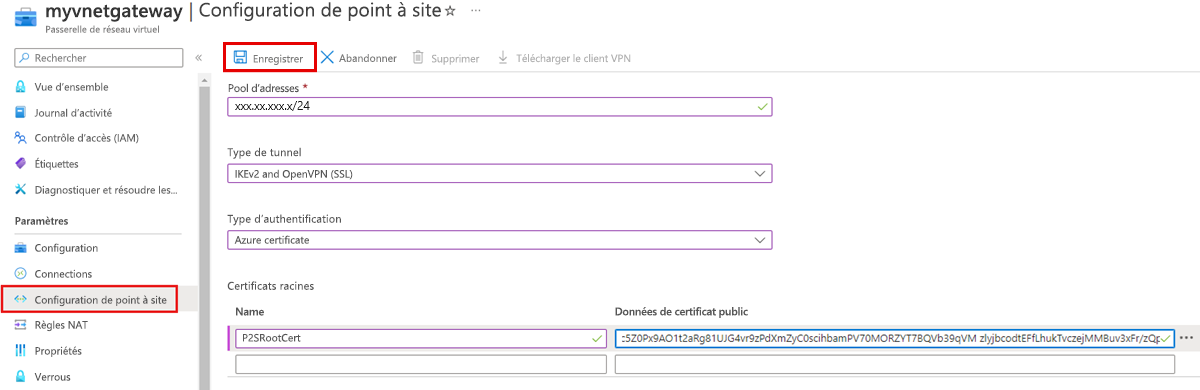Viewport: 1200px width, 390px height.
Task: Click the sidebar vertical scrollbar
Action: tap(204, 231)
